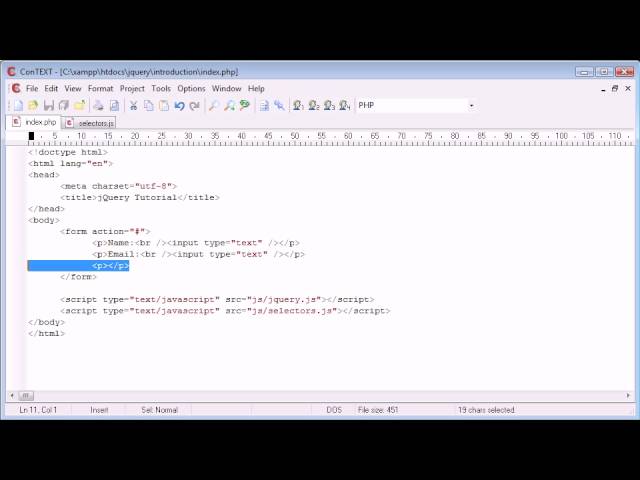Open Find with the magnifier icon
This screenshot has height=480, width=640.
(213, 106)
